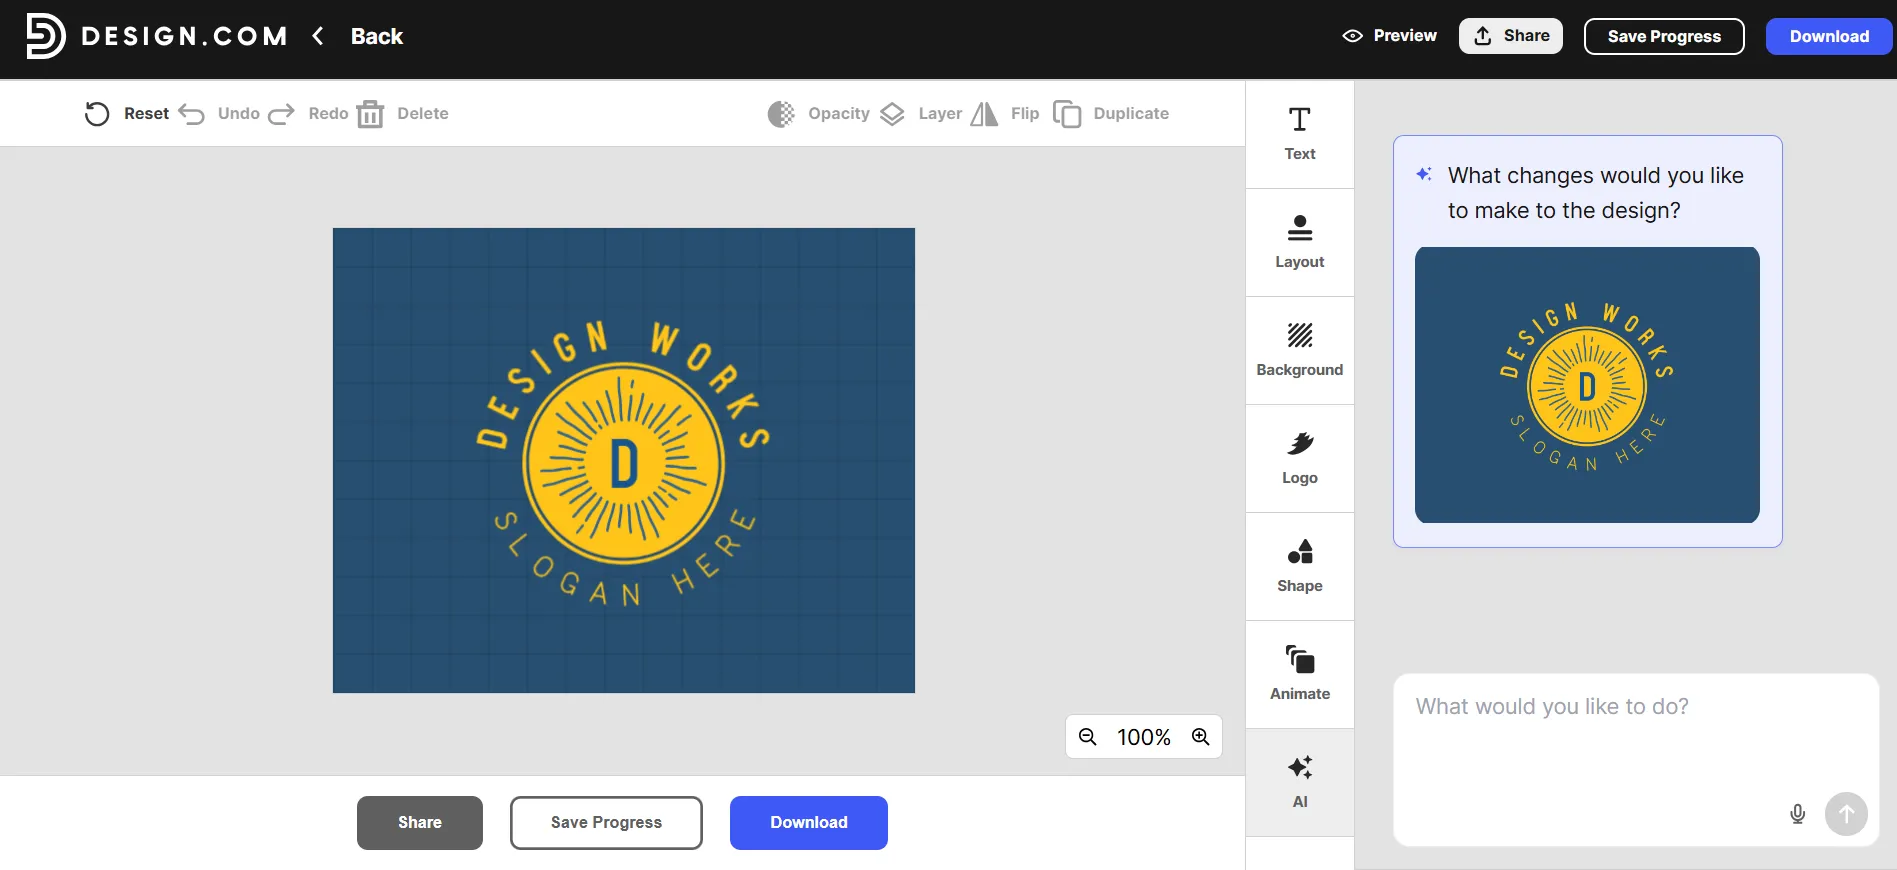Click the logo preview thumbnail in the AI chat
Viewport: 1897px width, 870px height.
click(1587, 385)
